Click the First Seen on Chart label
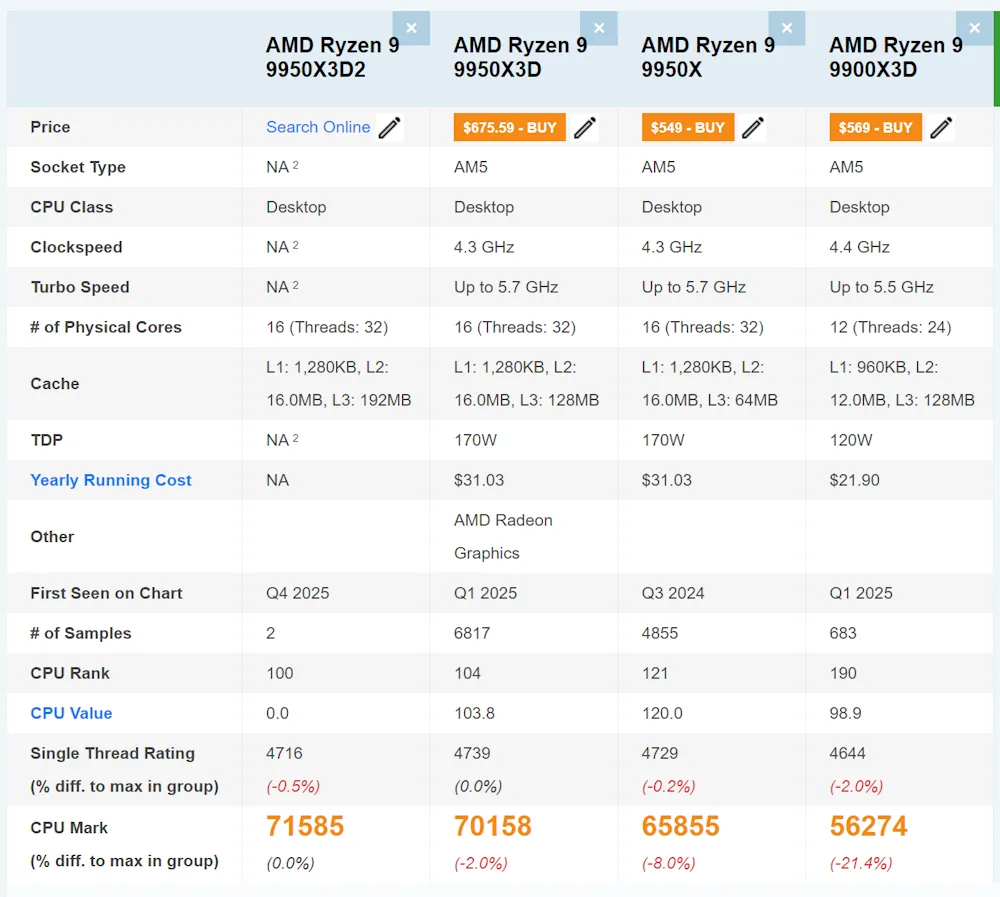Image resolution: width=1000 pixels, height=897 pixels. click(x=107, y=593)
